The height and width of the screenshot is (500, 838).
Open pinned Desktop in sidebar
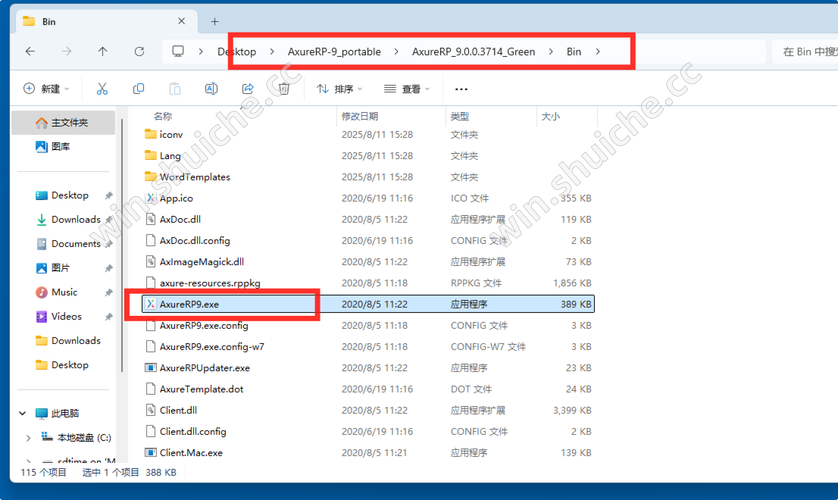tap(63, 196)
